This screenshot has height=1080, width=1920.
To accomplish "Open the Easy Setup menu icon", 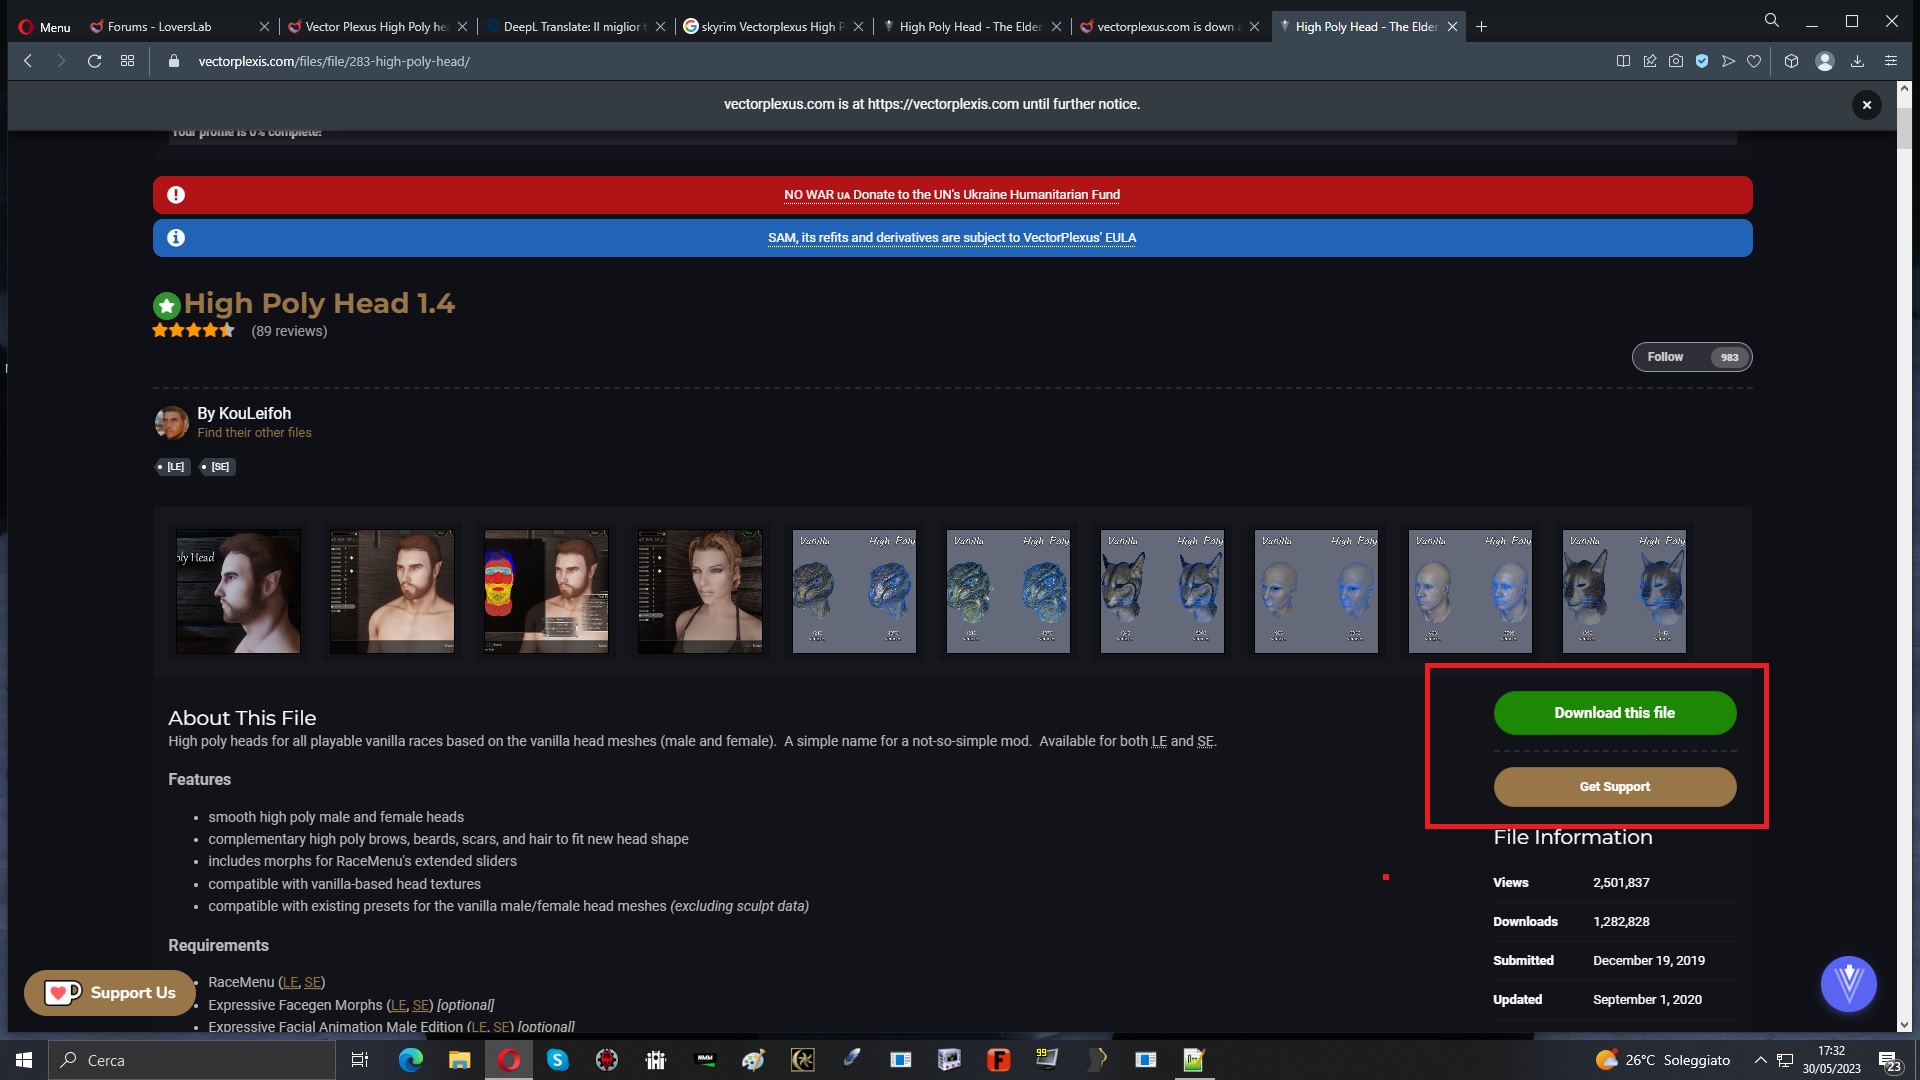I will [x=1891, y=61].
